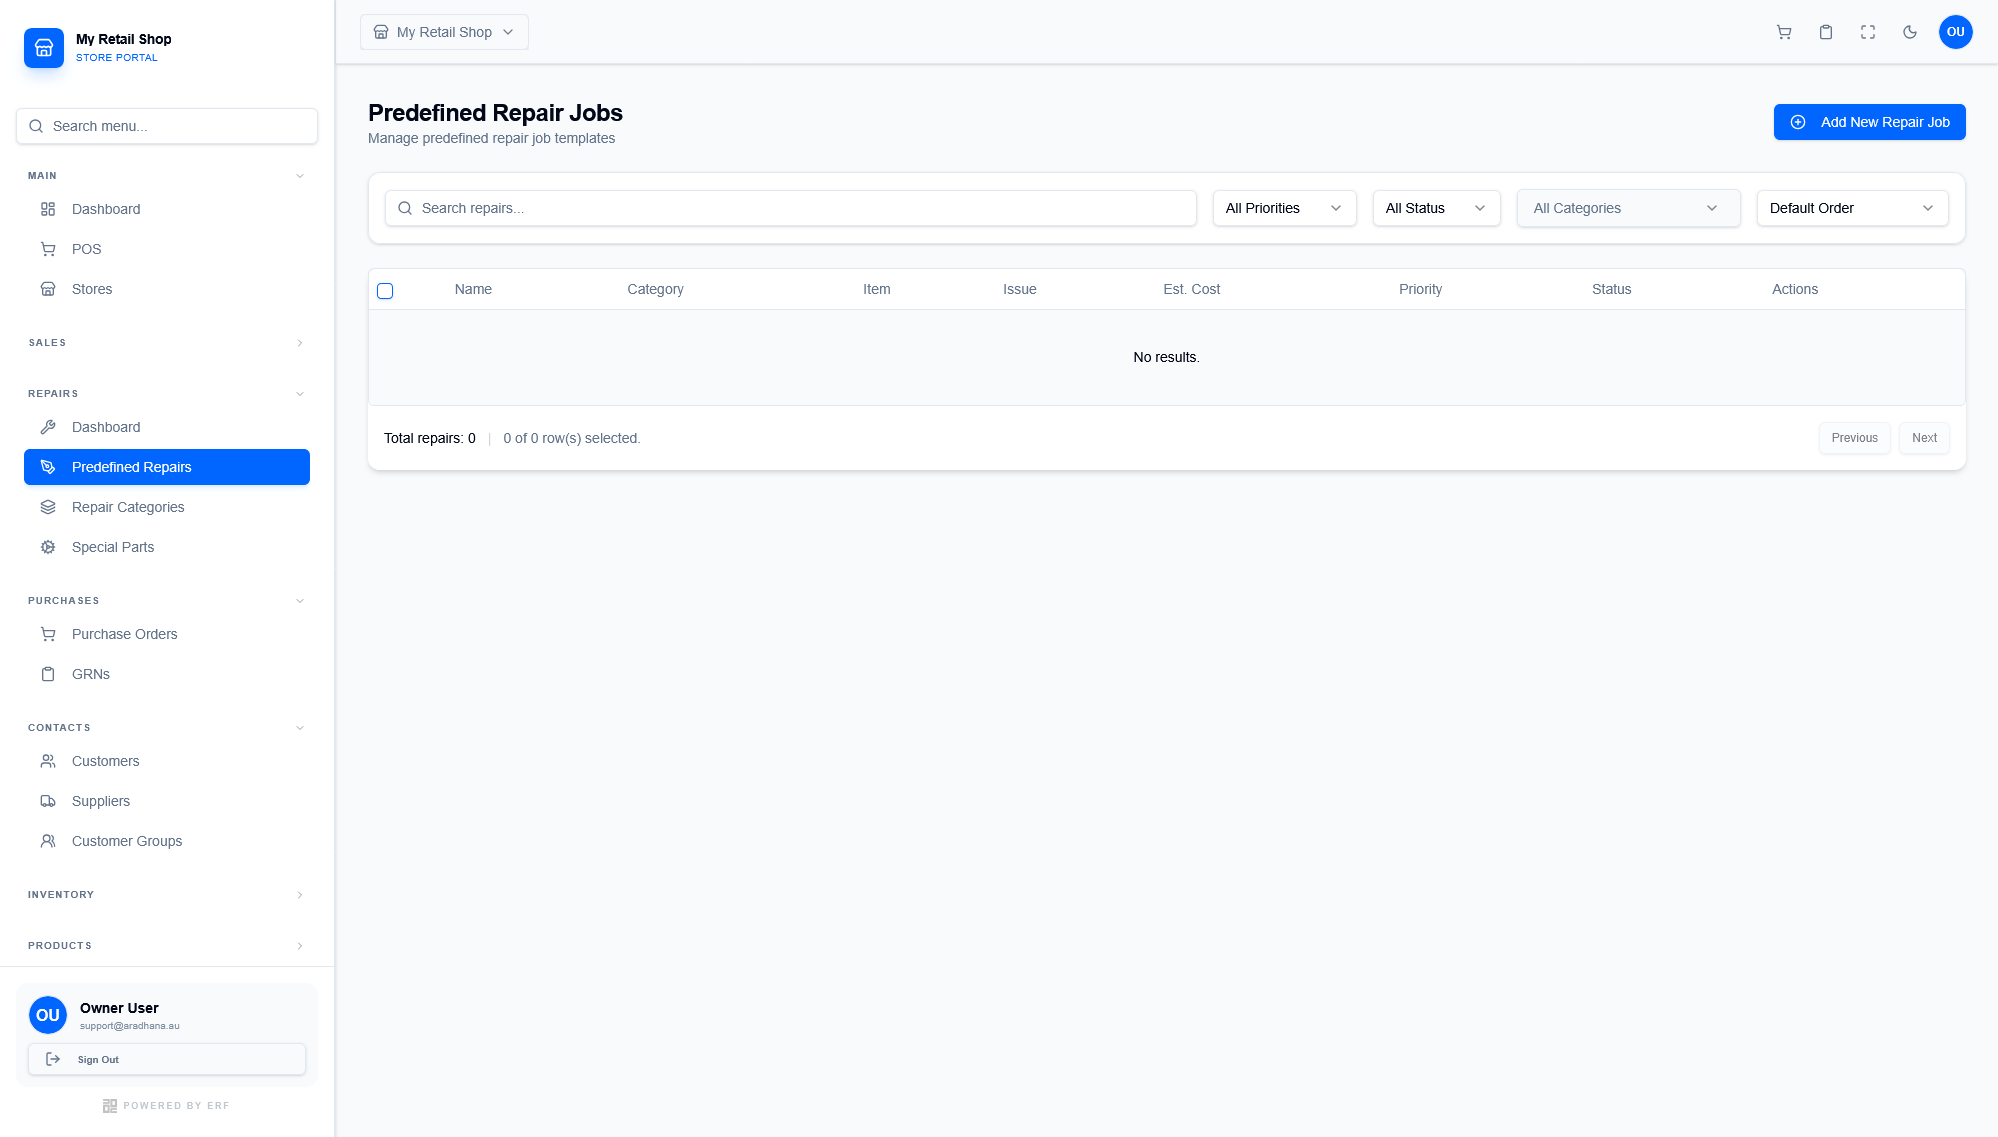Expand the SALES sidebar section

tap(166, 343)
